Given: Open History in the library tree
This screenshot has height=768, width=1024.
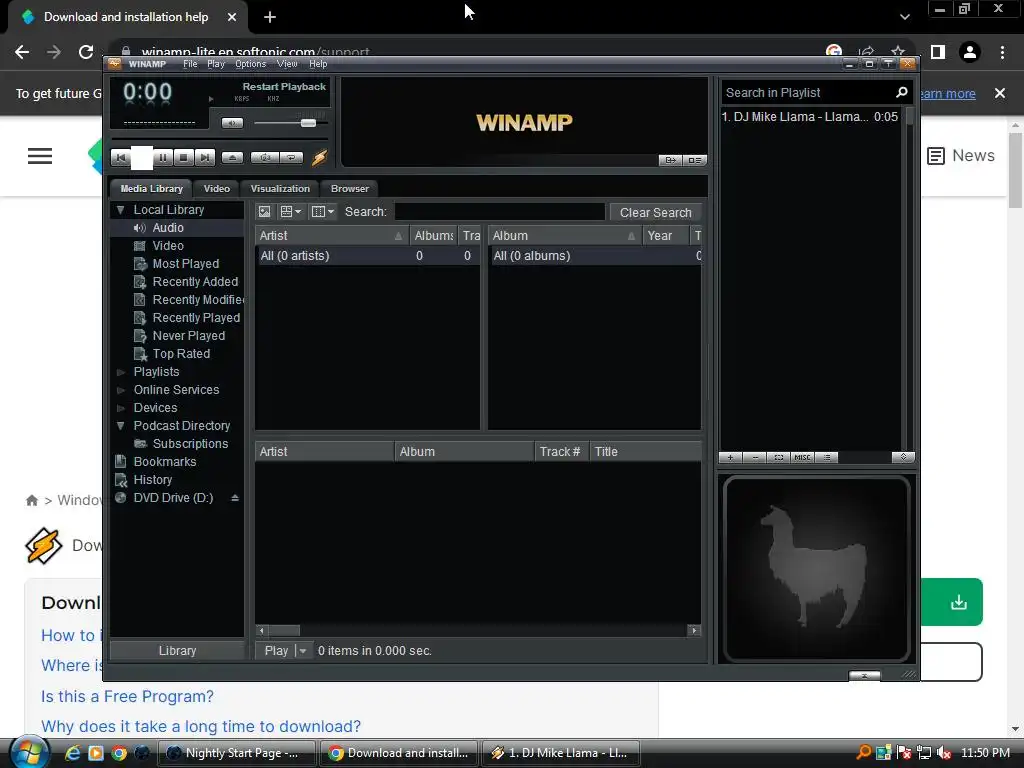Looking at the screenshot, I should coord(153,479).
